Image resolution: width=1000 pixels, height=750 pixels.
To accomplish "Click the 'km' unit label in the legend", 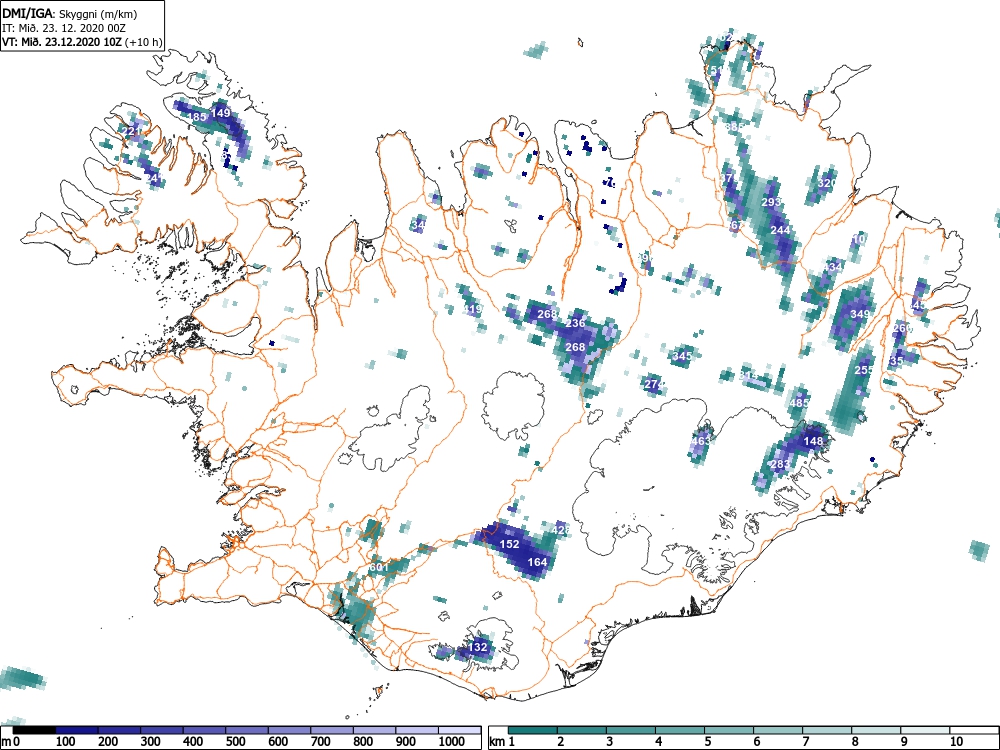I will click(x=497, y=742).
